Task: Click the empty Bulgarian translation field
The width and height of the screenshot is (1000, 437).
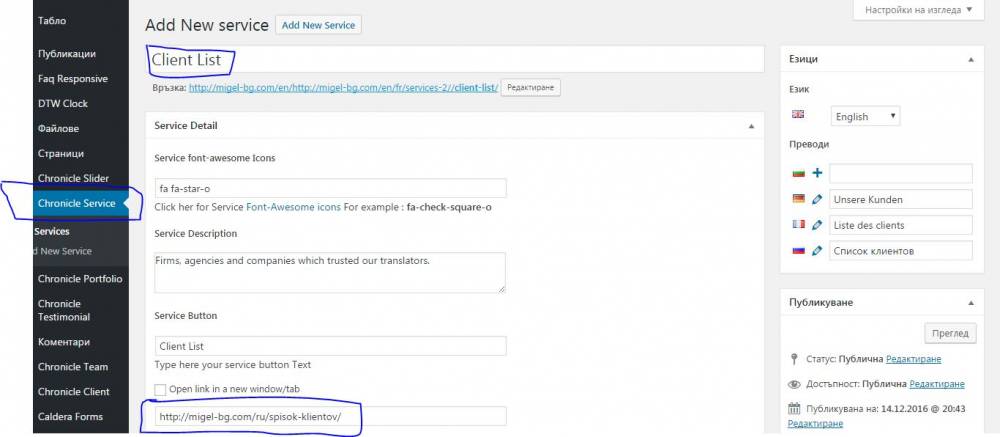Action: point(901,174)
